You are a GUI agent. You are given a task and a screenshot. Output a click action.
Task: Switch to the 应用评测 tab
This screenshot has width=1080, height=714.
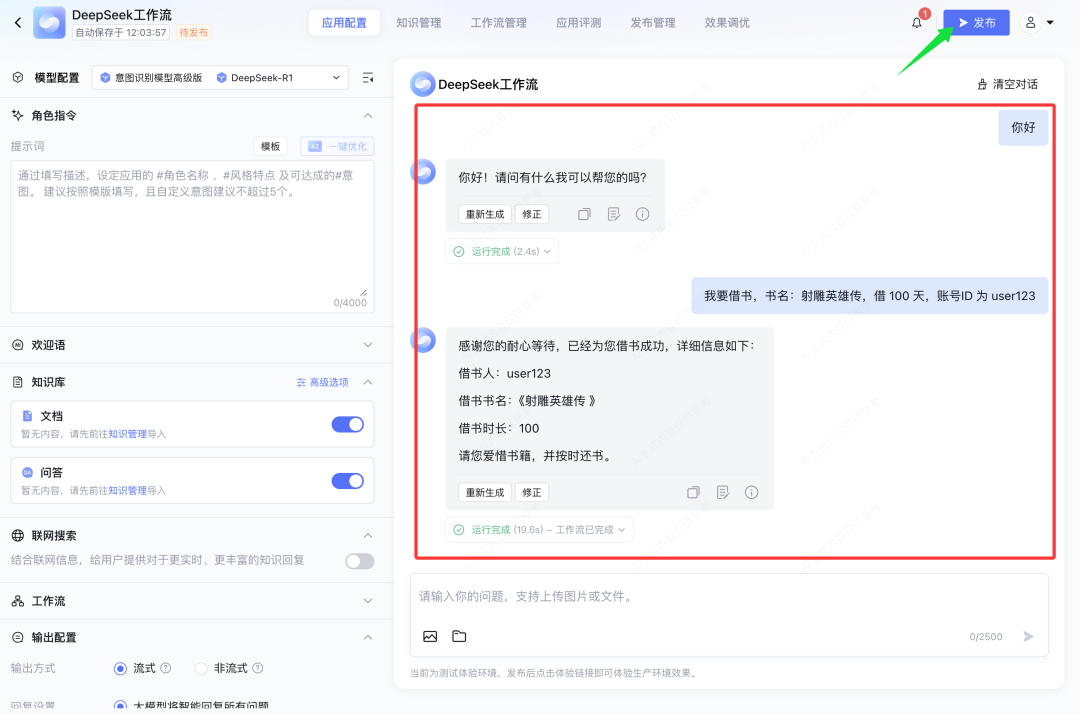coord(579,23)
